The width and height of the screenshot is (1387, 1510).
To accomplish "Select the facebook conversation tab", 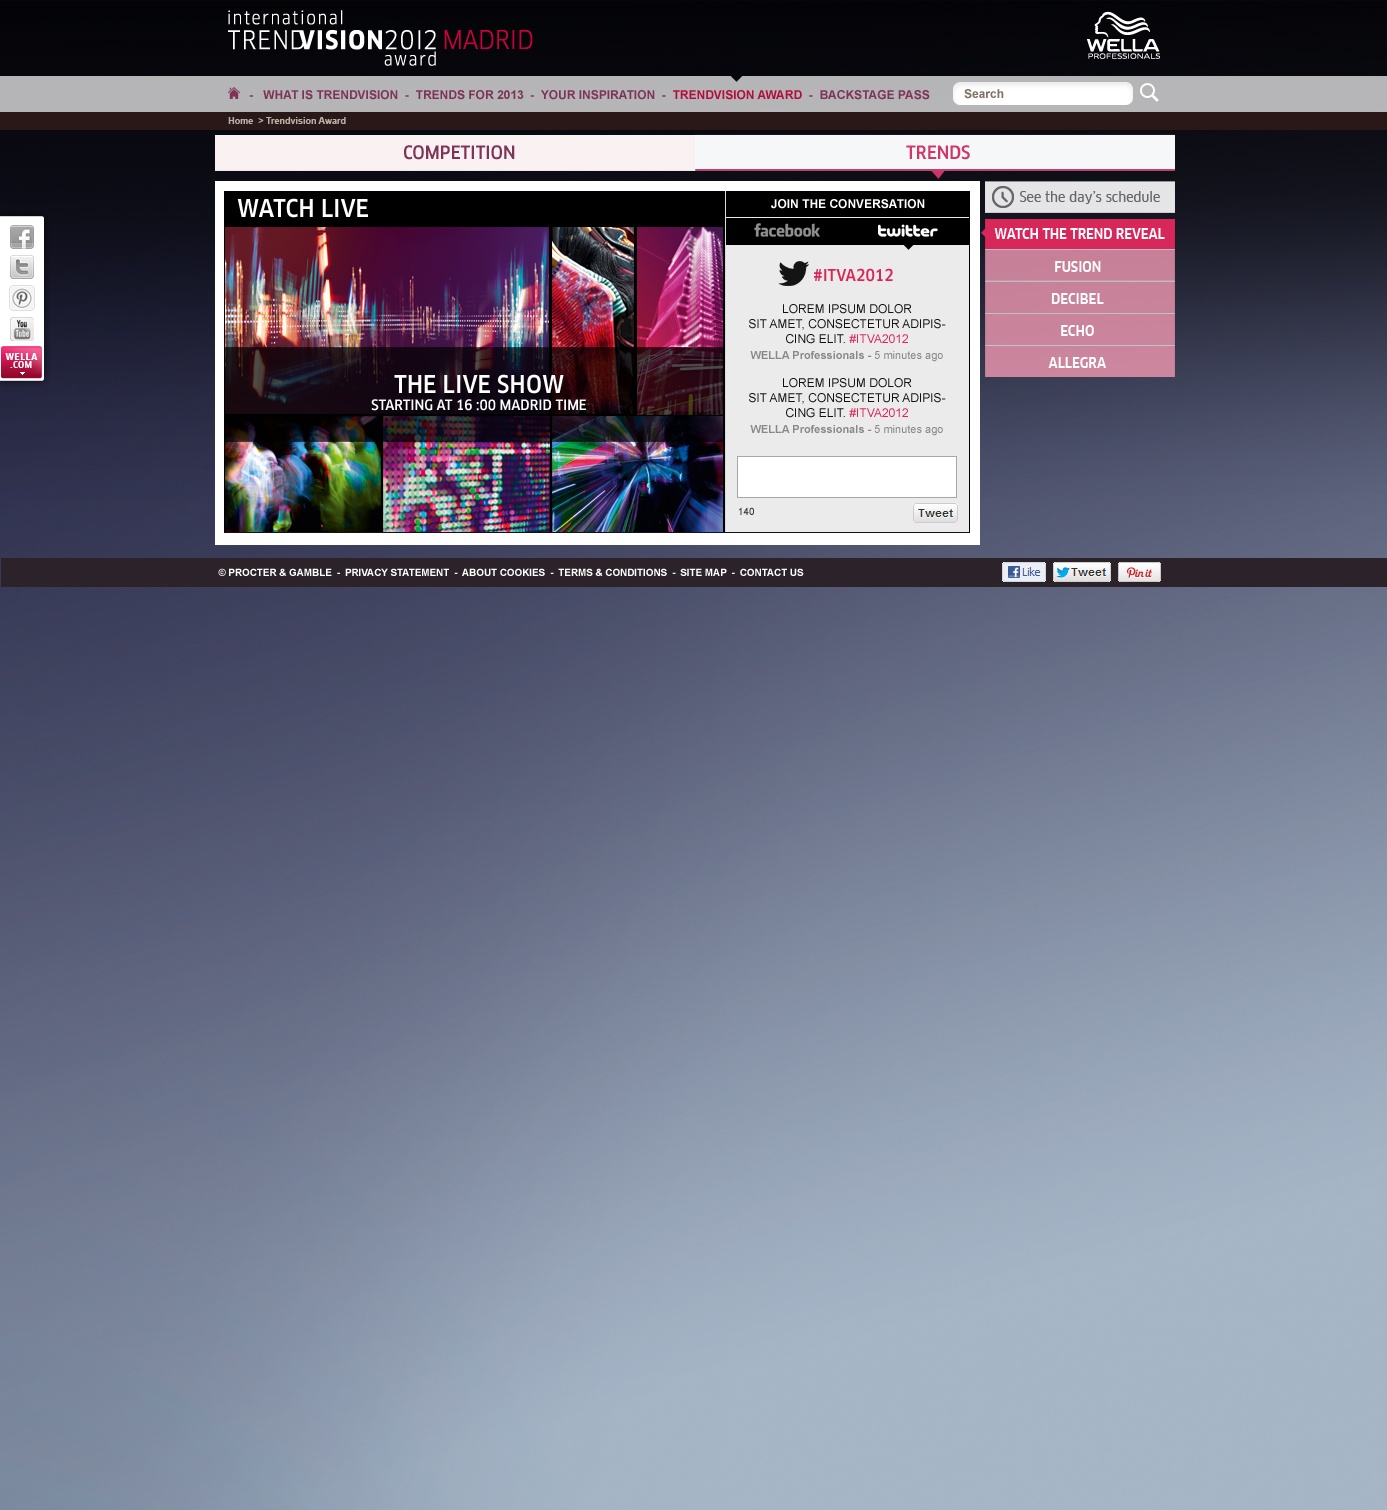I will (787, 231).
